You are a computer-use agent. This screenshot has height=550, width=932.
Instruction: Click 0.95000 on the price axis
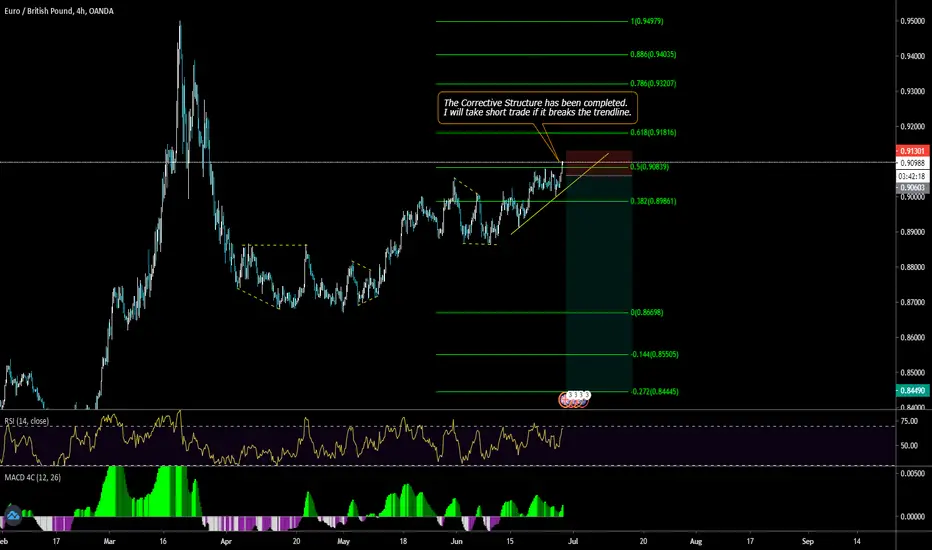[x=912, y=21]
